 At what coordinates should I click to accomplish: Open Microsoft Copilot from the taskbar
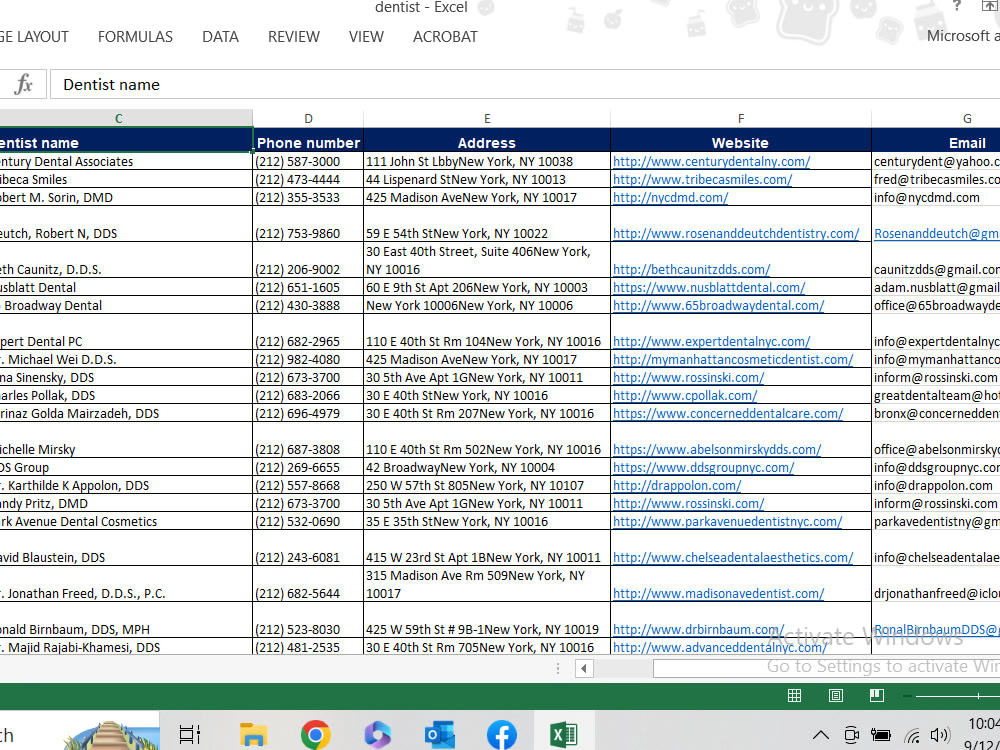pyautogui.click(x=378, y=735)
